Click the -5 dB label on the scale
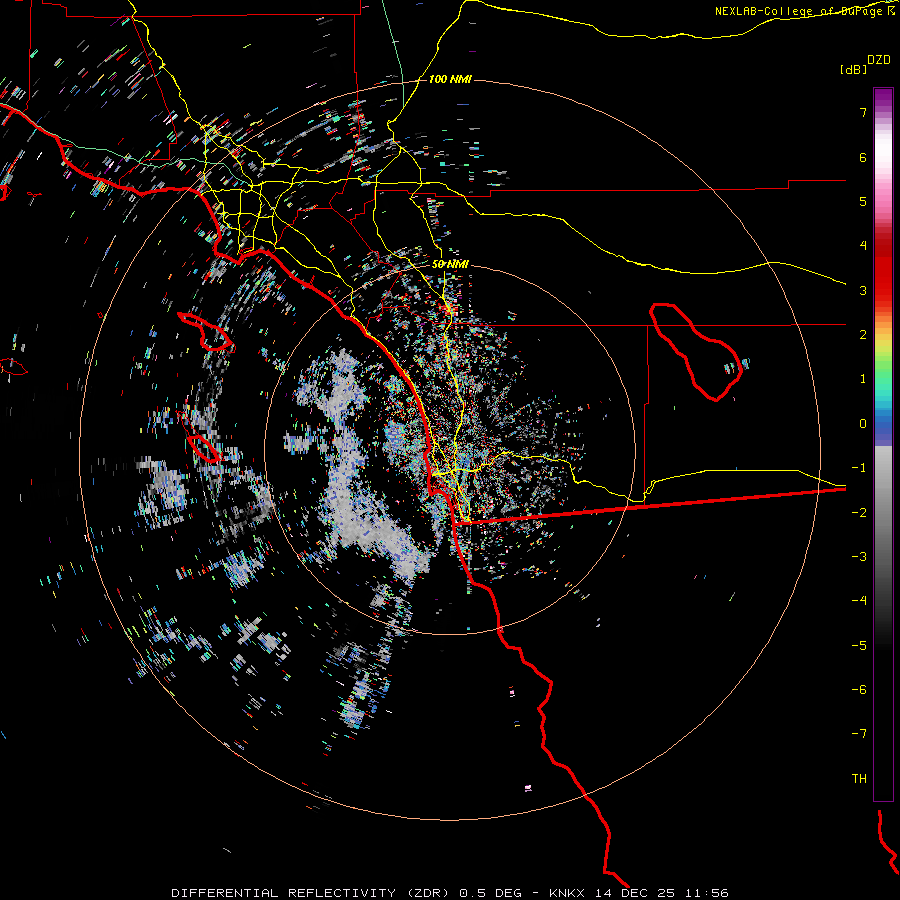The image size is (900, 900). [859, 645]
